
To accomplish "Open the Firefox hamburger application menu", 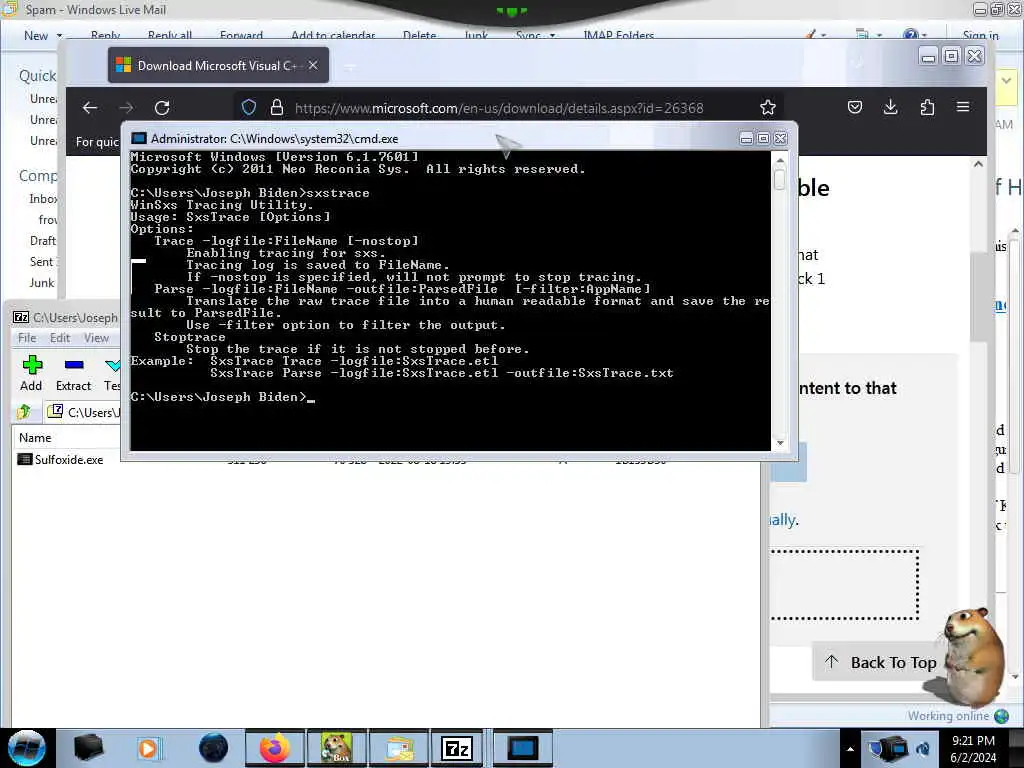I will point(963,107).
